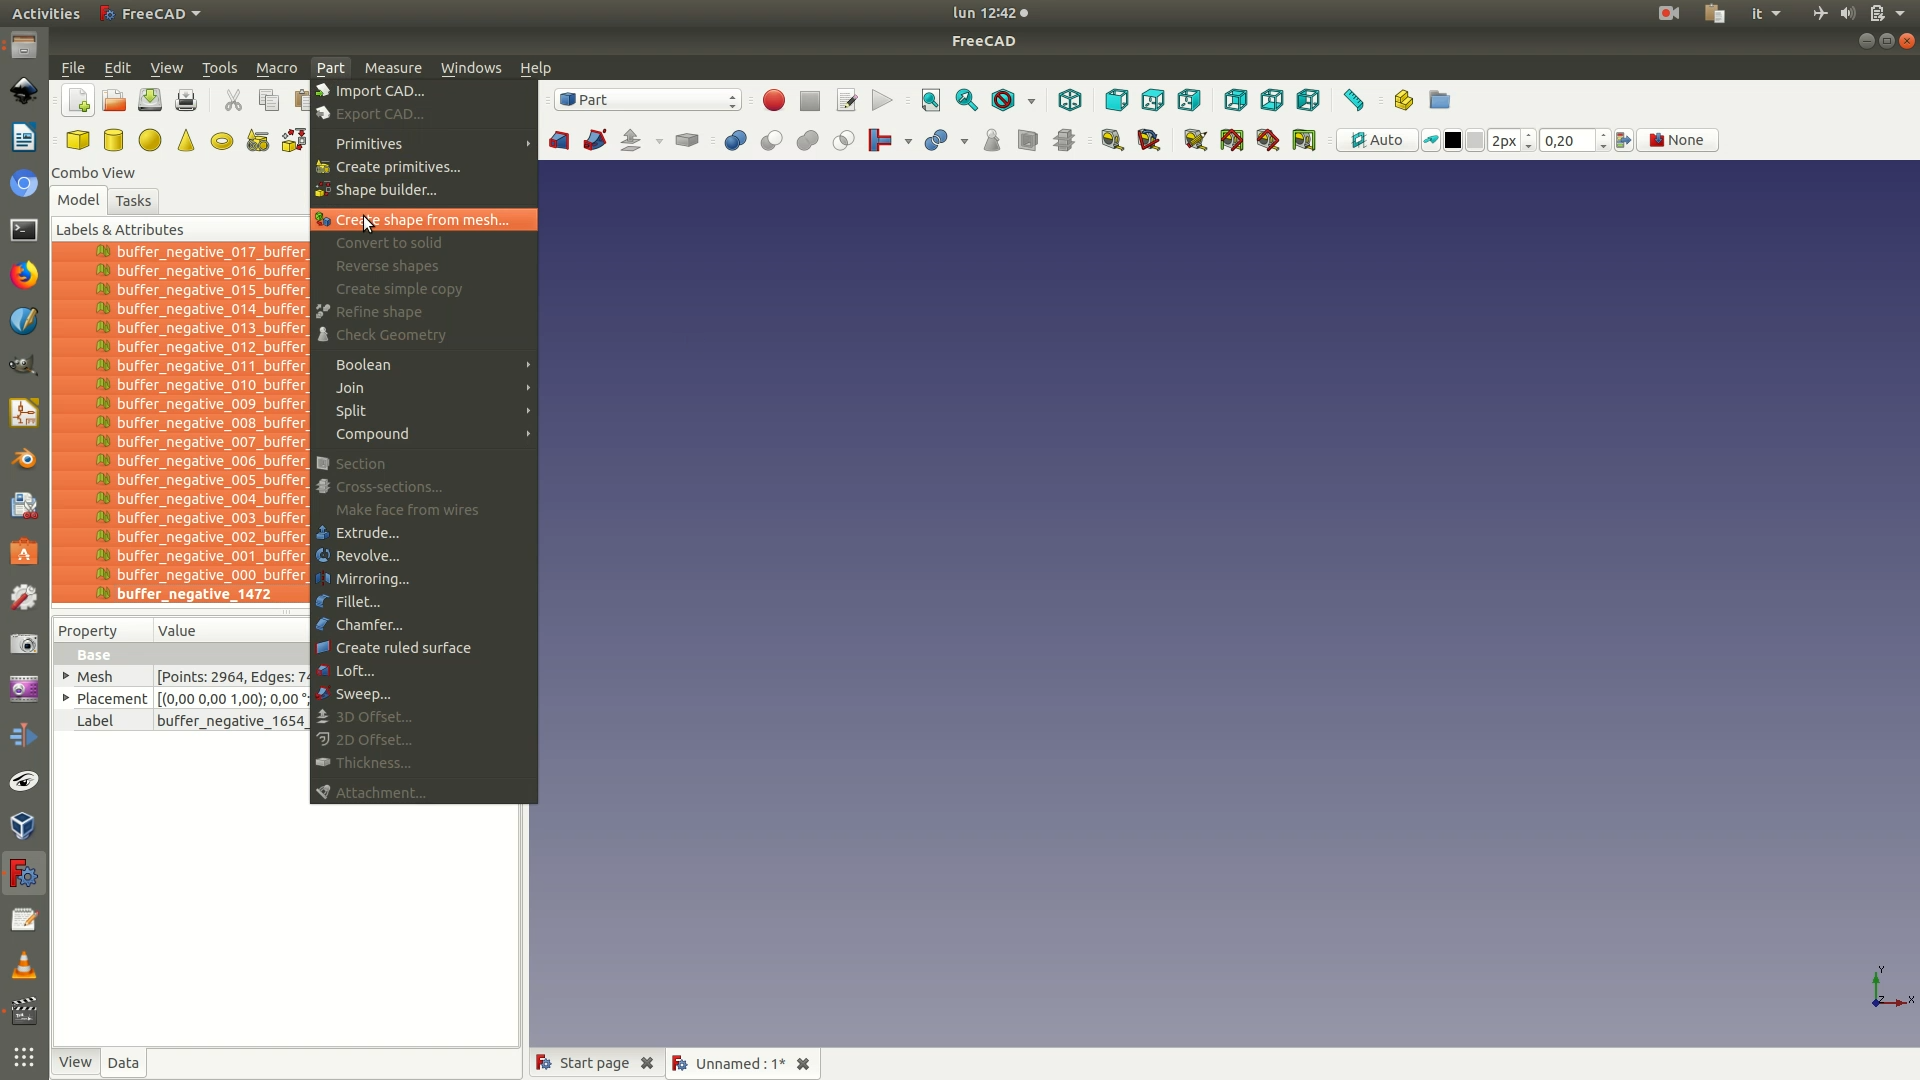Choose Create shape from mesh menu entry
This screenshot has height=1080, width=1920.
click(x=424, y=220)
